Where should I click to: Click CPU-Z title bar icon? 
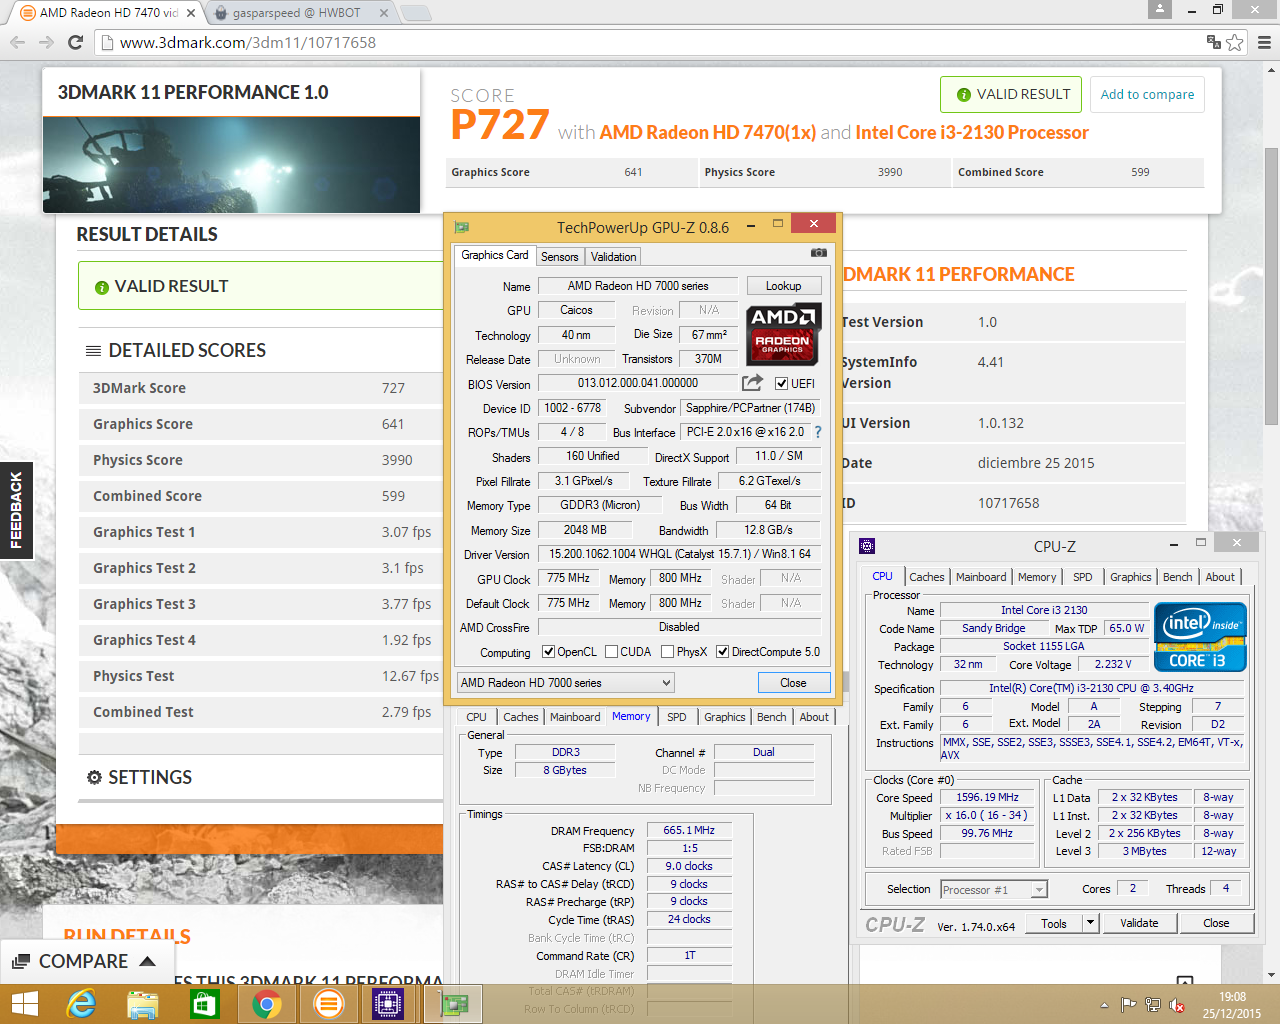(867, 546)
